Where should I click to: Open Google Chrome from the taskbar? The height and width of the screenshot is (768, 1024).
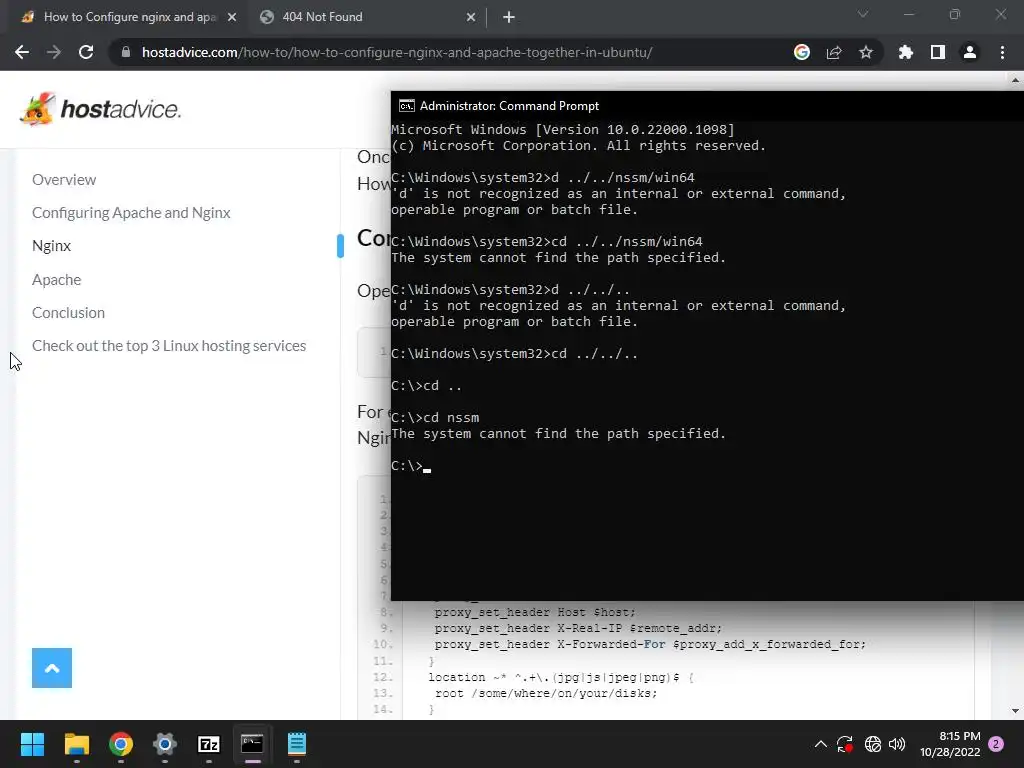[x=121, y=743]
